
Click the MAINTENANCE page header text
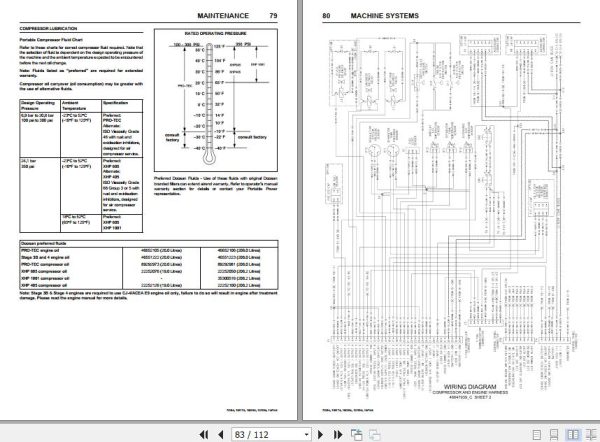point(223,16)
